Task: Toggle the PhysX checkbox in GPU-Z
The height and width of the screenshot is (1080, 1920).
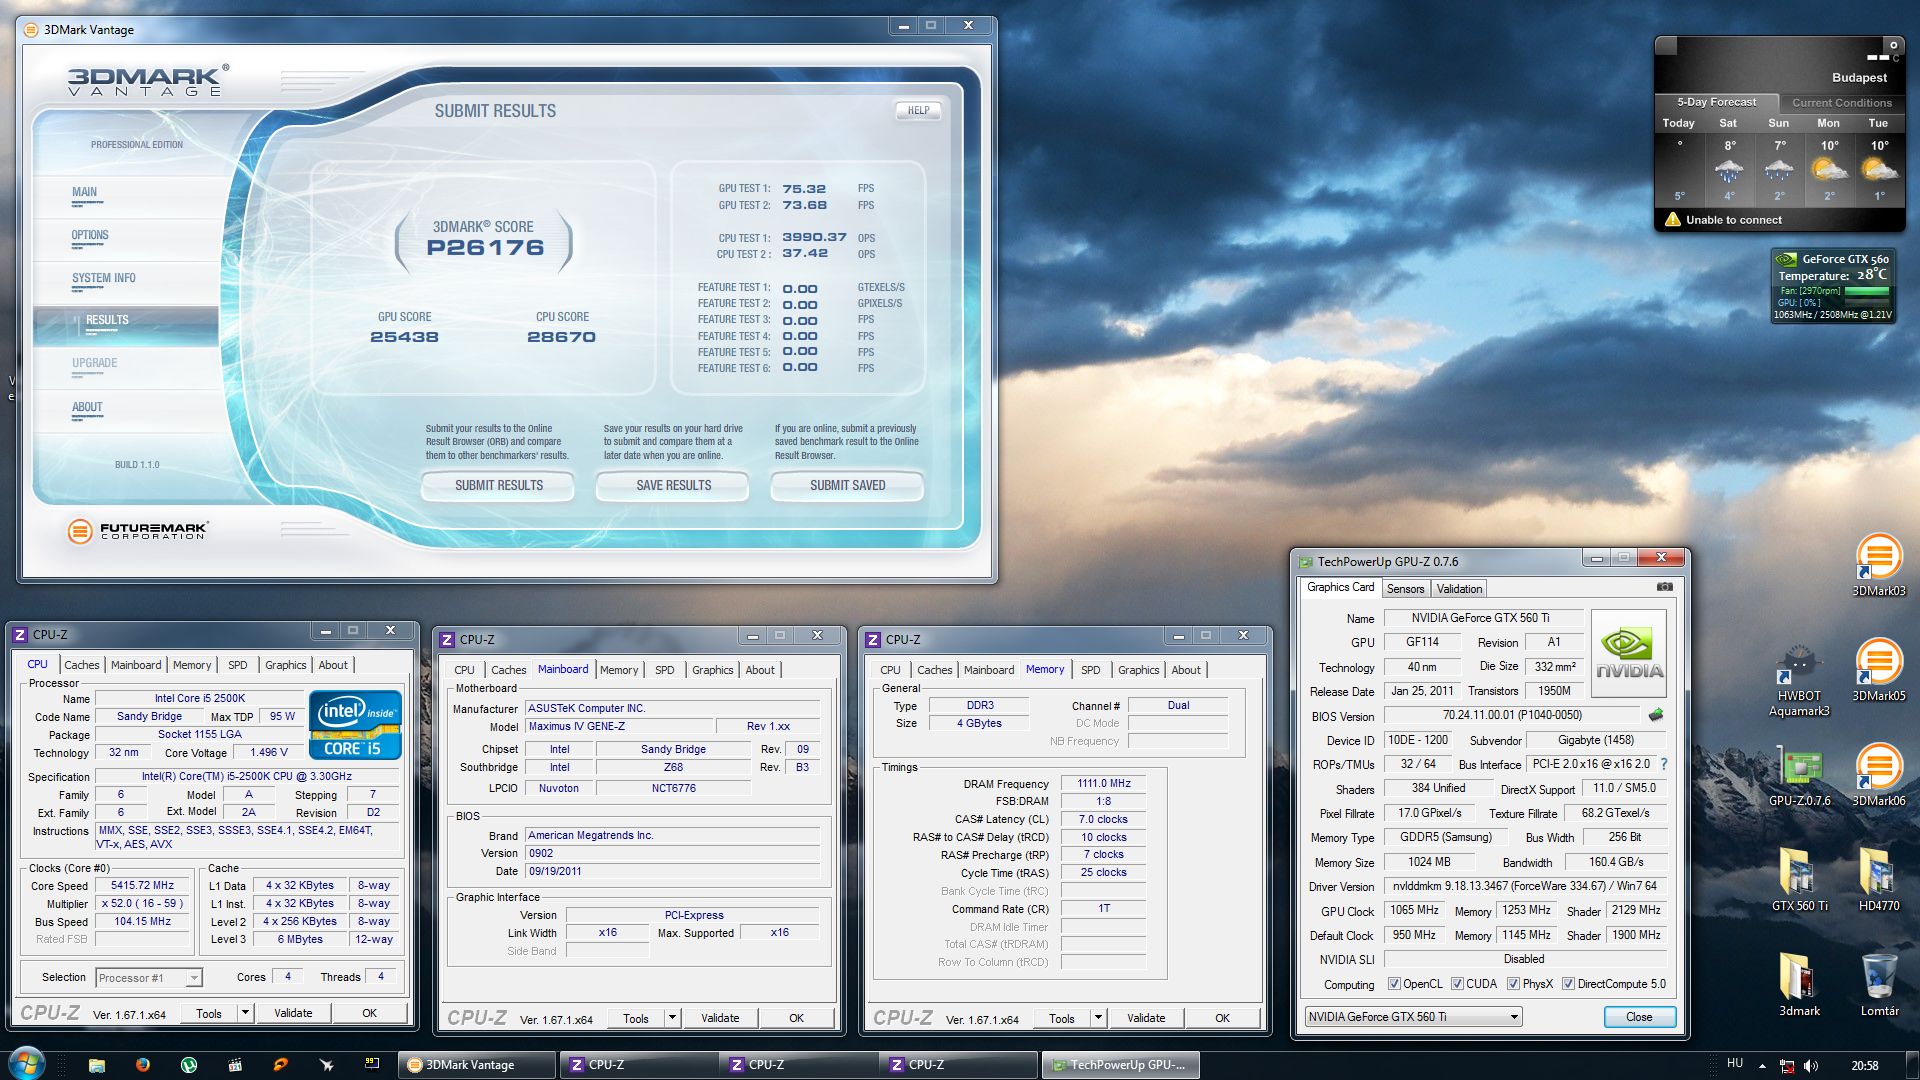Action: pos(1513,984)
